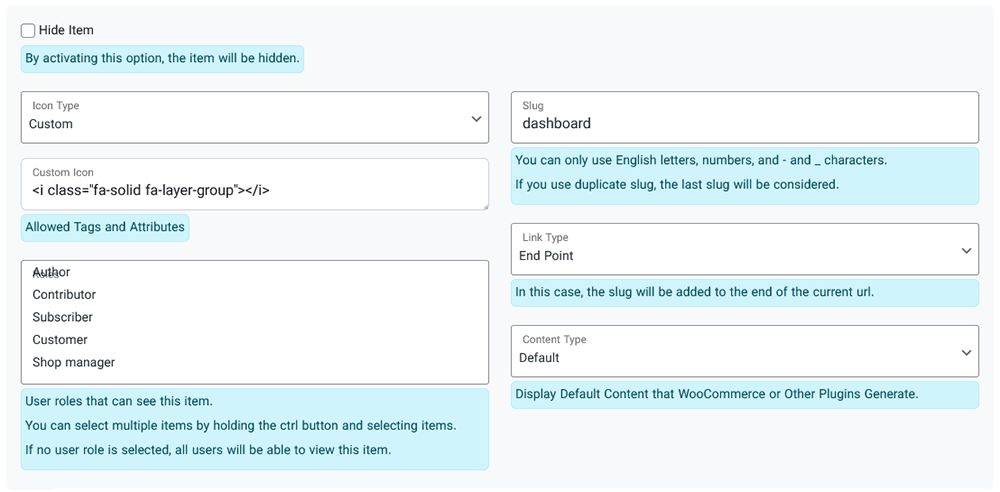The image size is (1000, 492).
Task: Open the Icon Type dropdown showing Custom
Action: coord(254,118)
